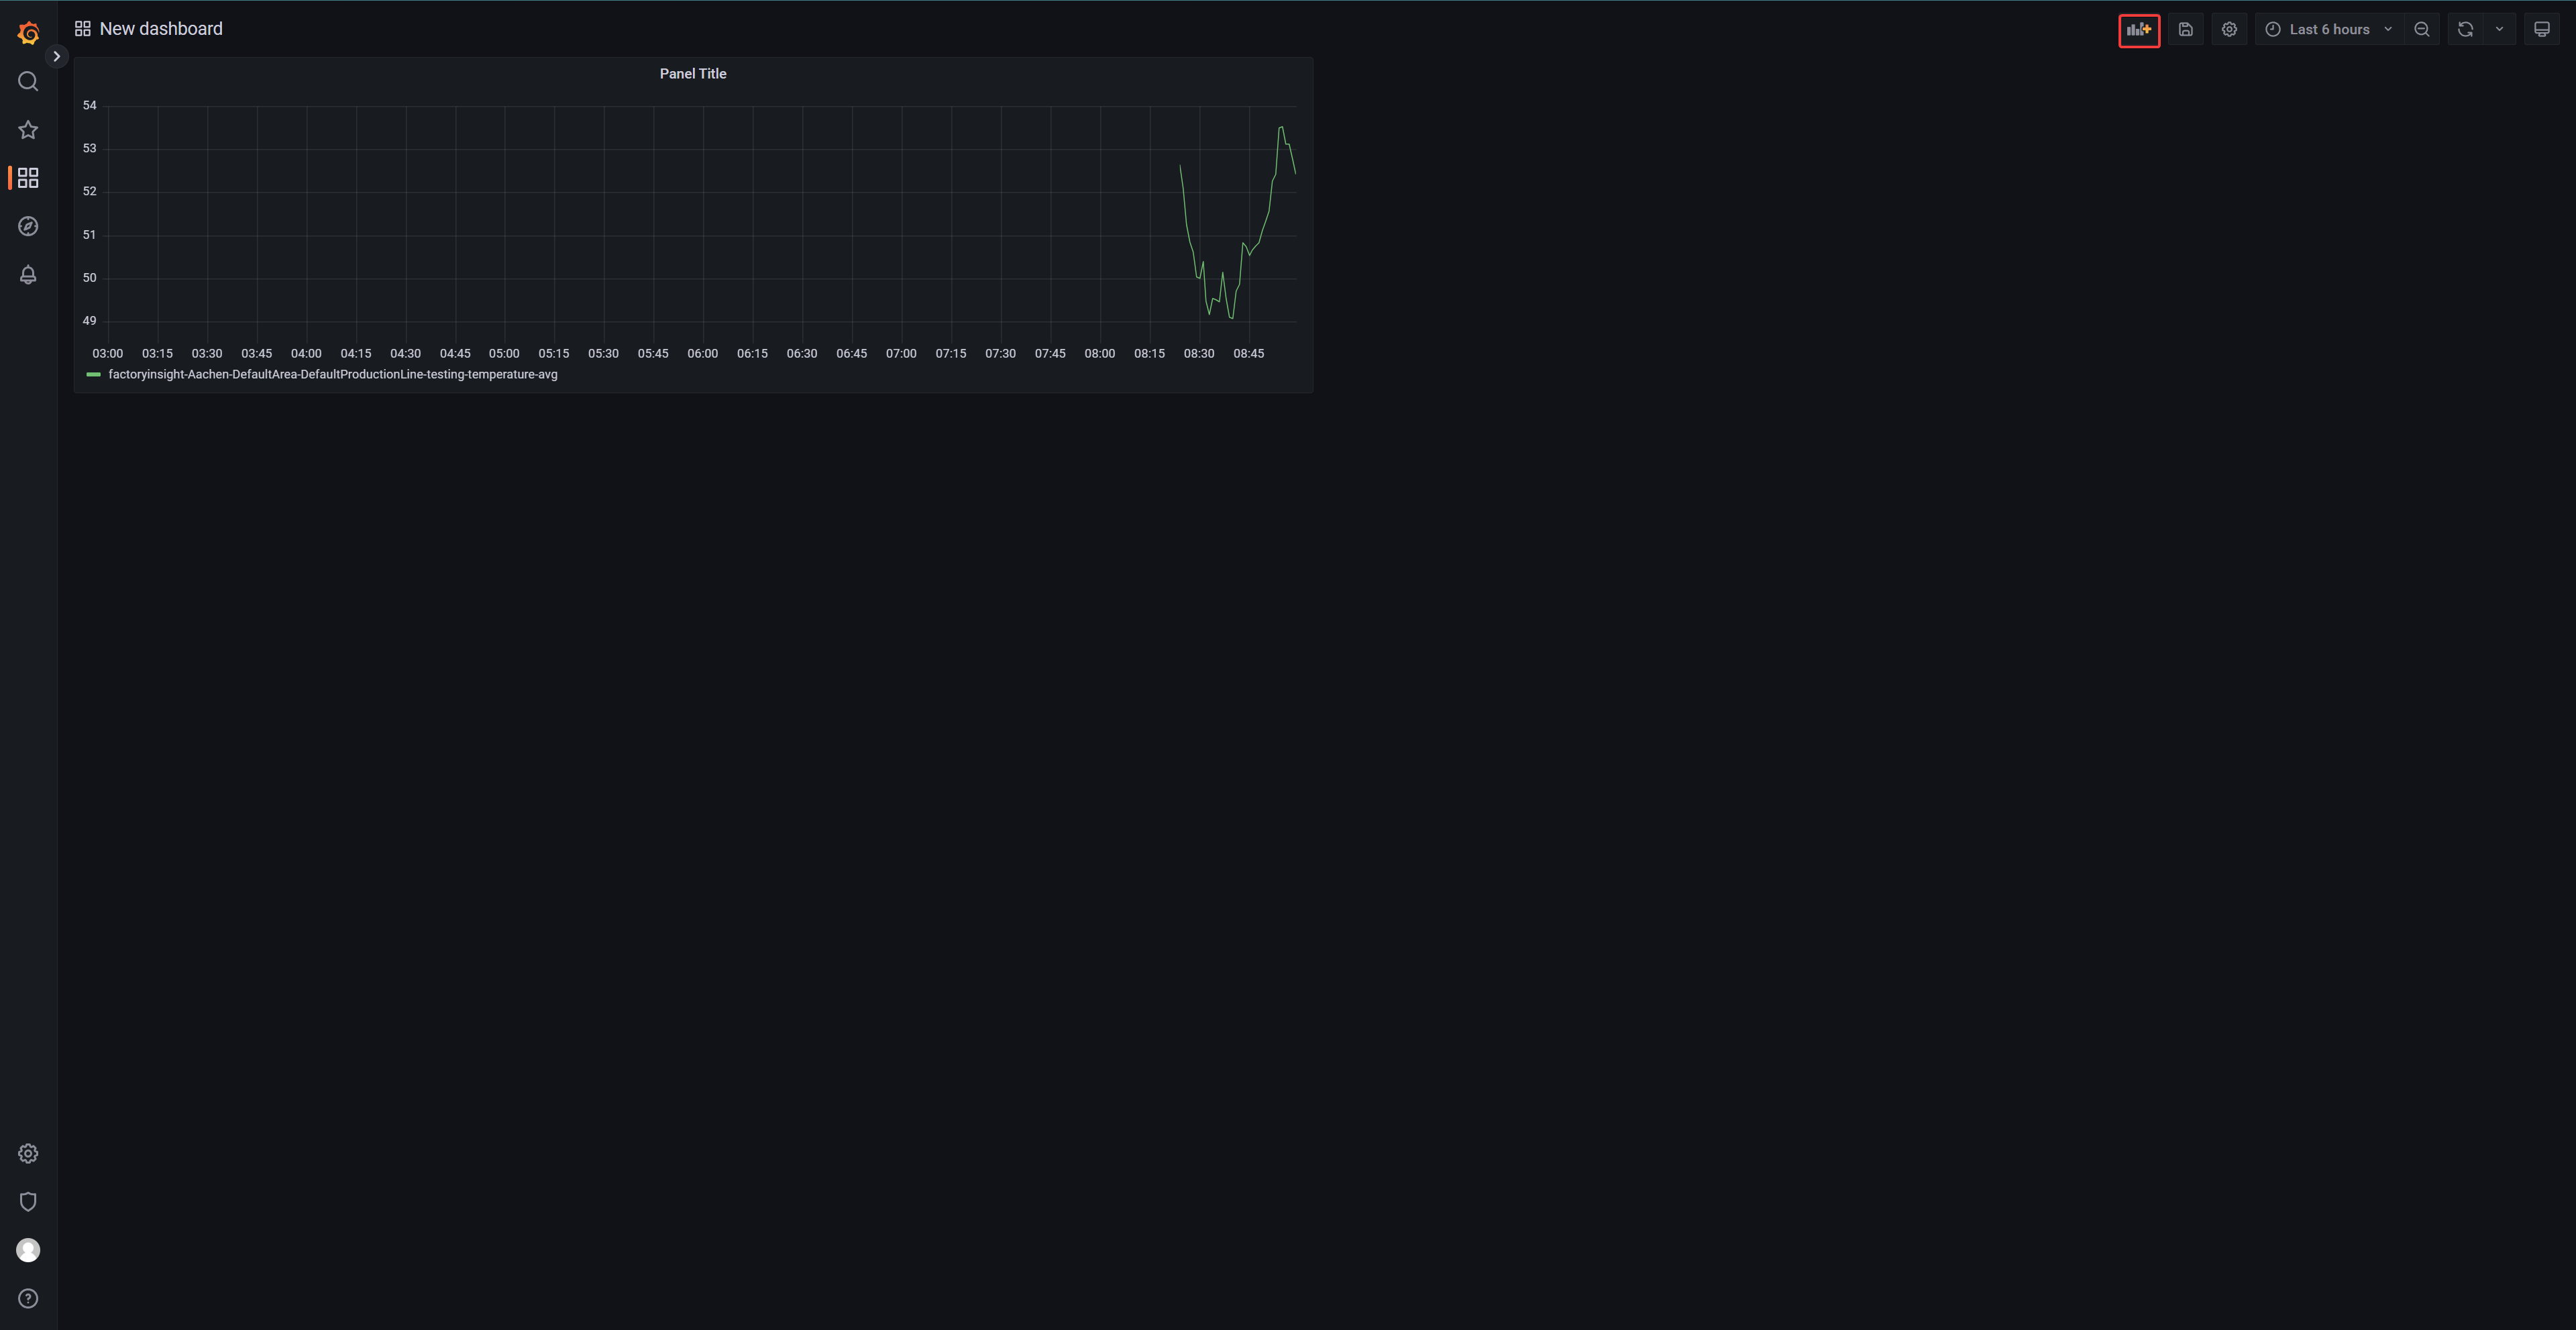Screen dimensions: 2576x1330
Task: Open the search dashboards icon
Action: (28, 81)
